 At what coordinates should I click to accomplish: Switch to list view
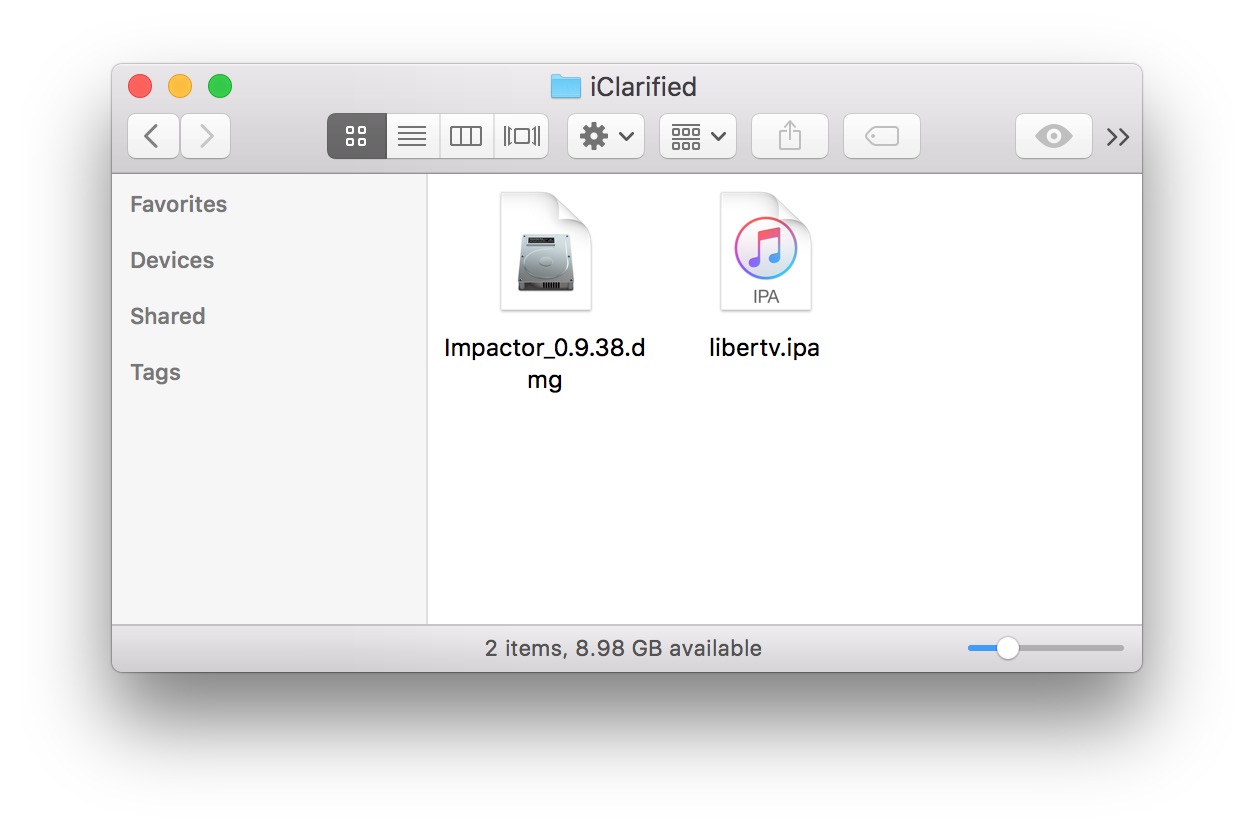tap(412, 136)
